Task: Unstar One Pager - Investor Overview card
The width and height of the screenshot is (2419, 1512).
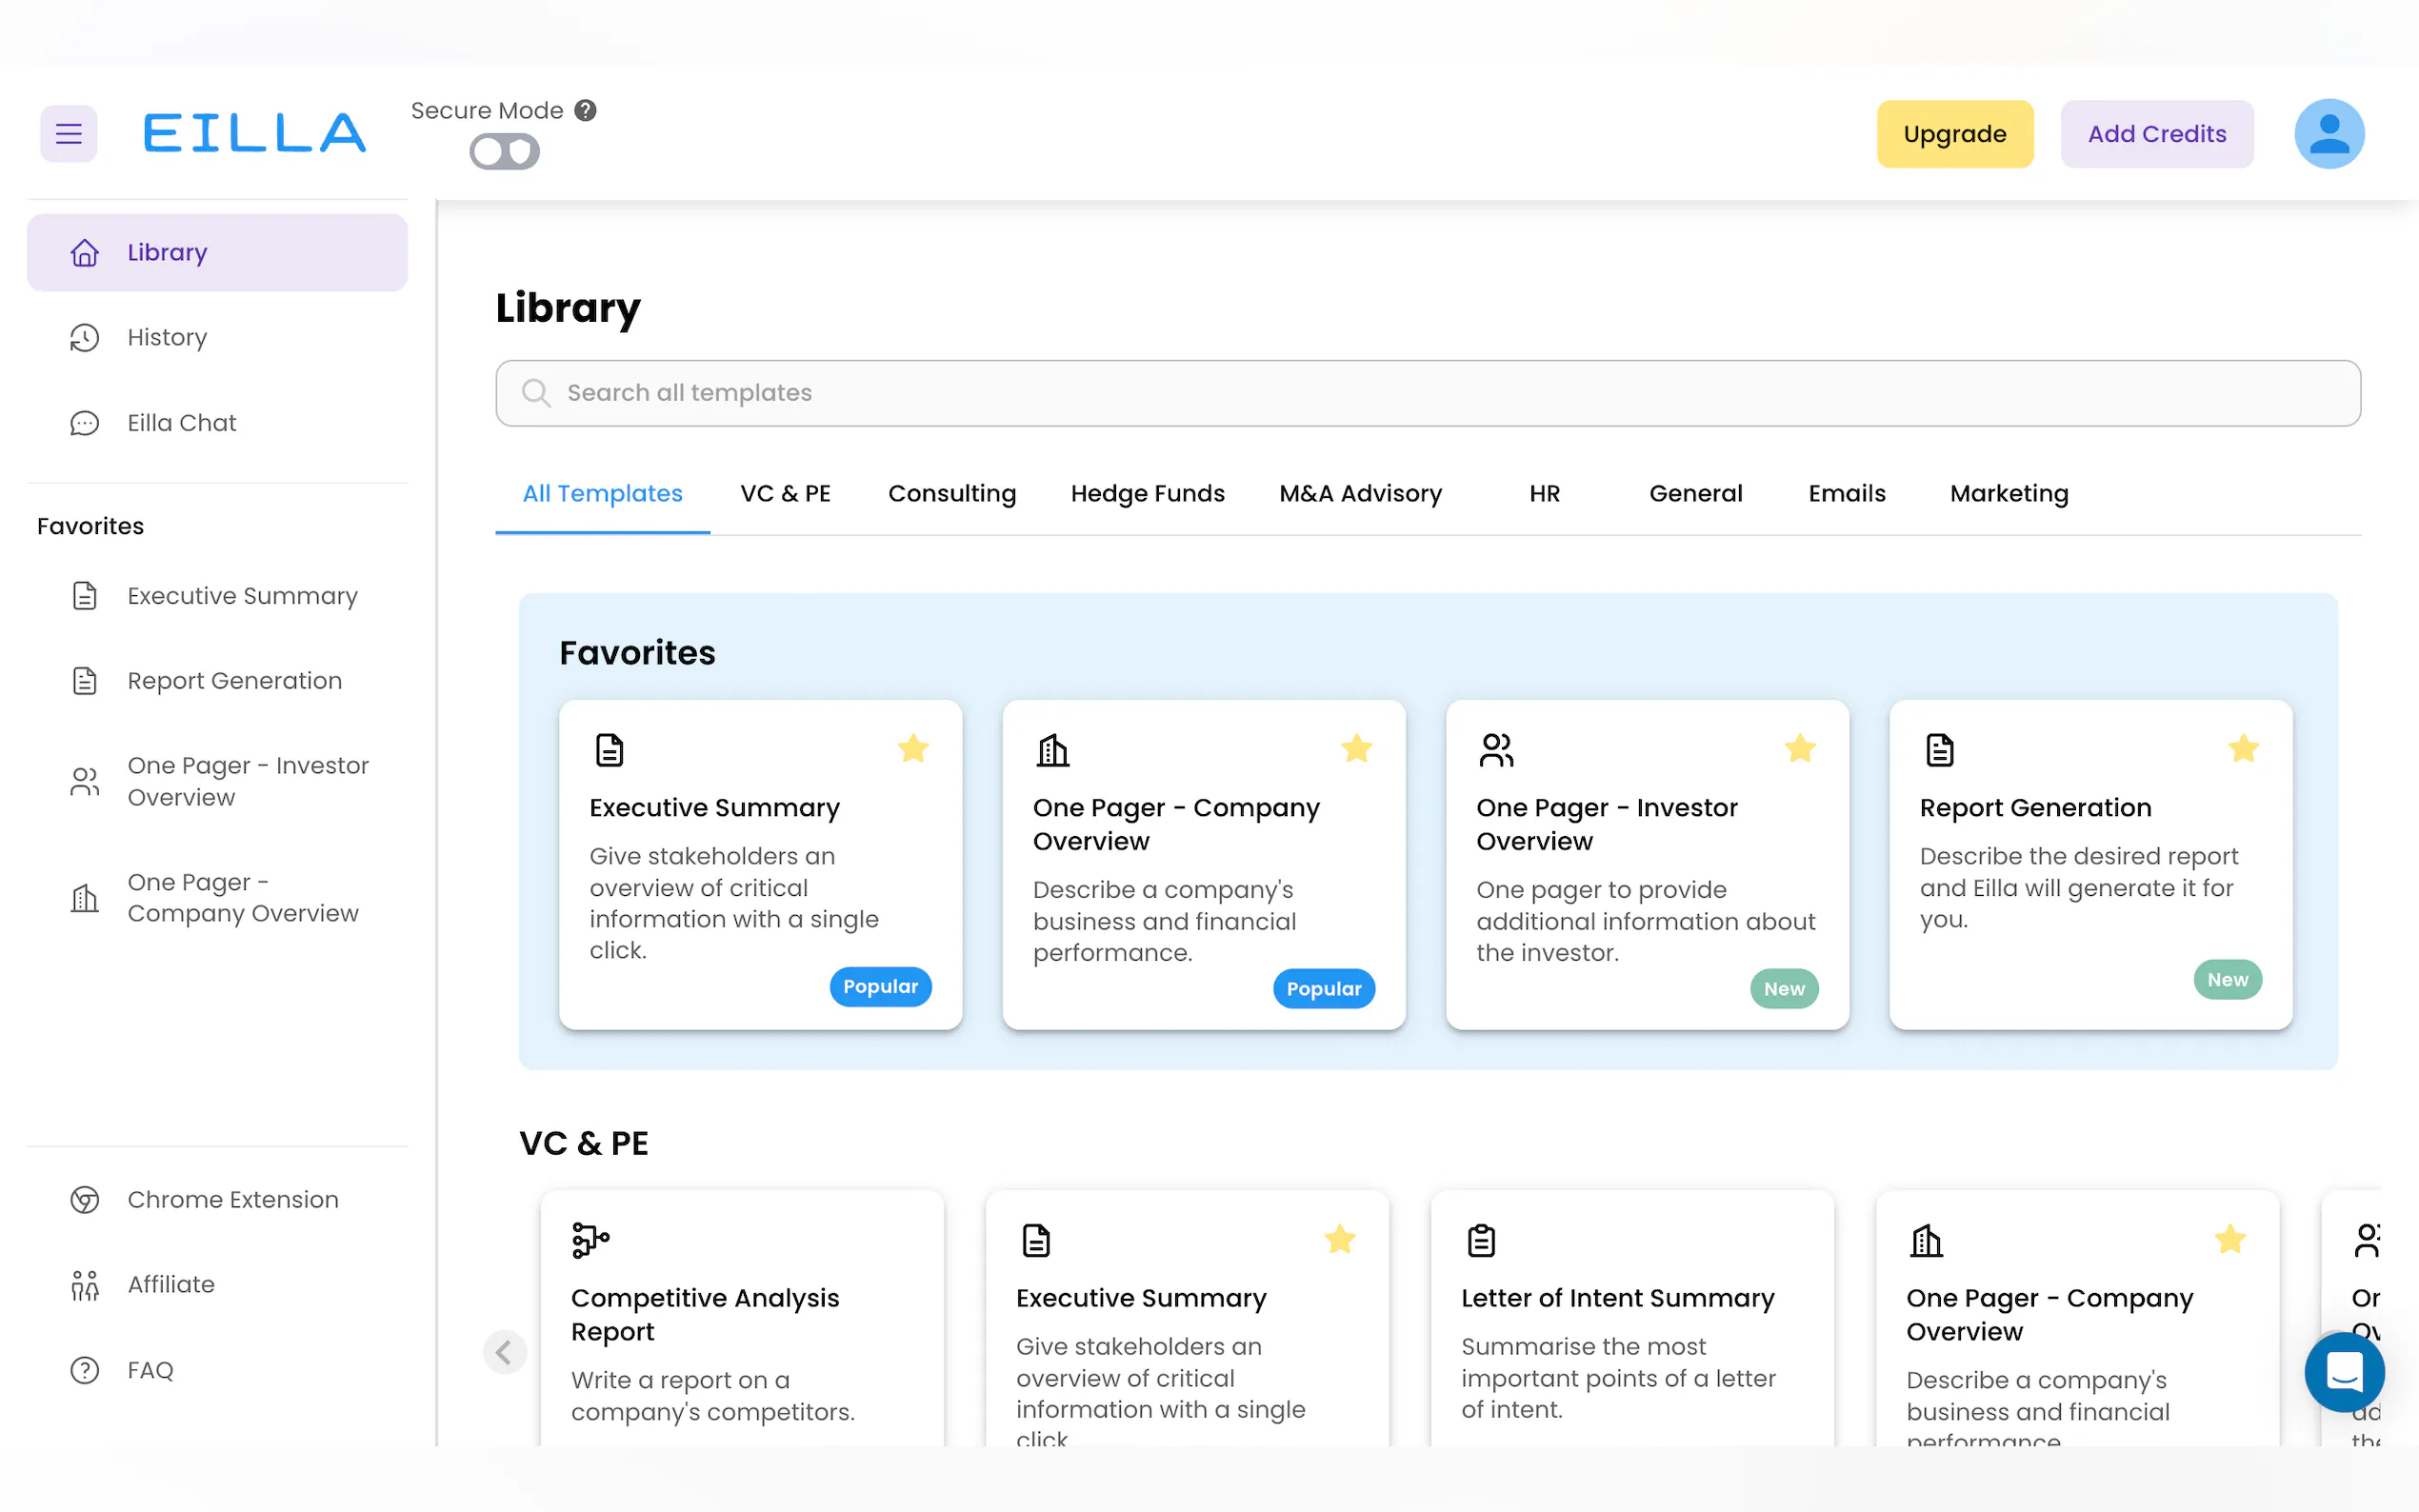Action: click(1799, 748)
